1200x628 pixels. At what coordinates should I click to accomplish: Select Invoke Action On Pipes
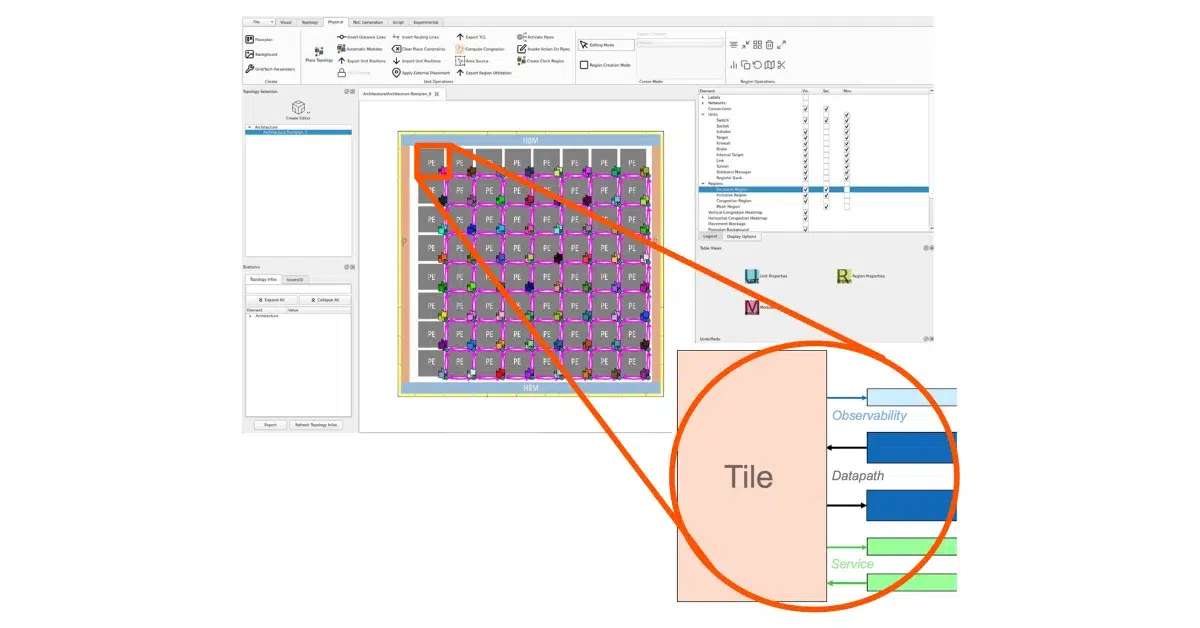pos(544,48)
